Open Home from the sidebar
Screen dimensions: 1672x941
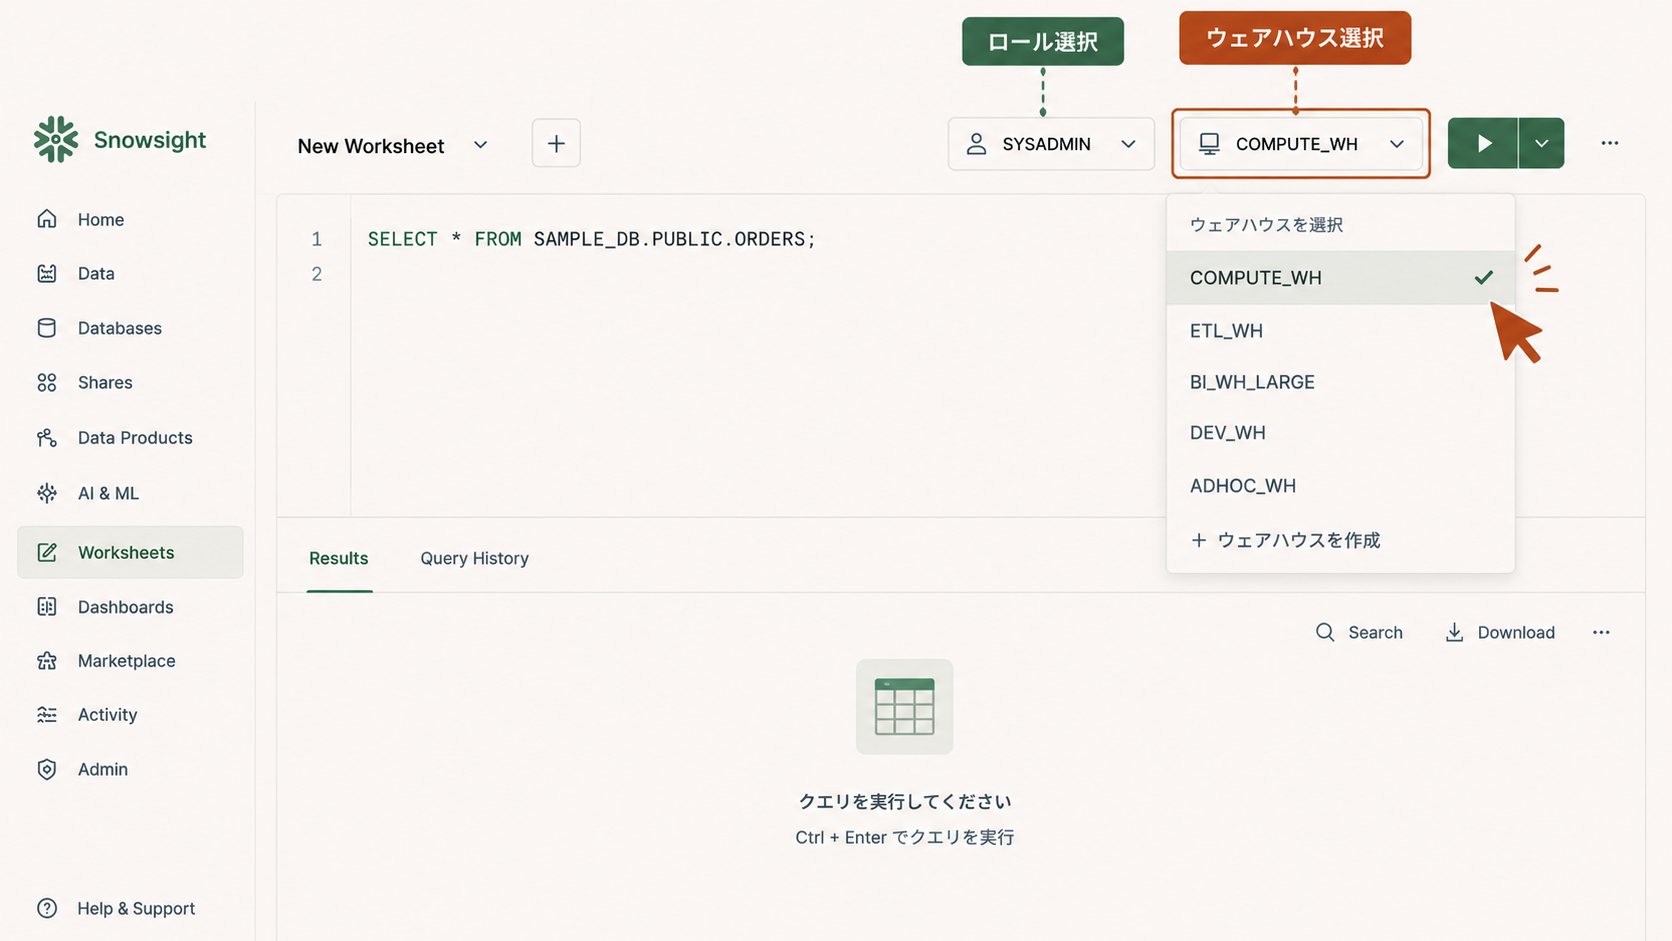(x=100, y=219)
